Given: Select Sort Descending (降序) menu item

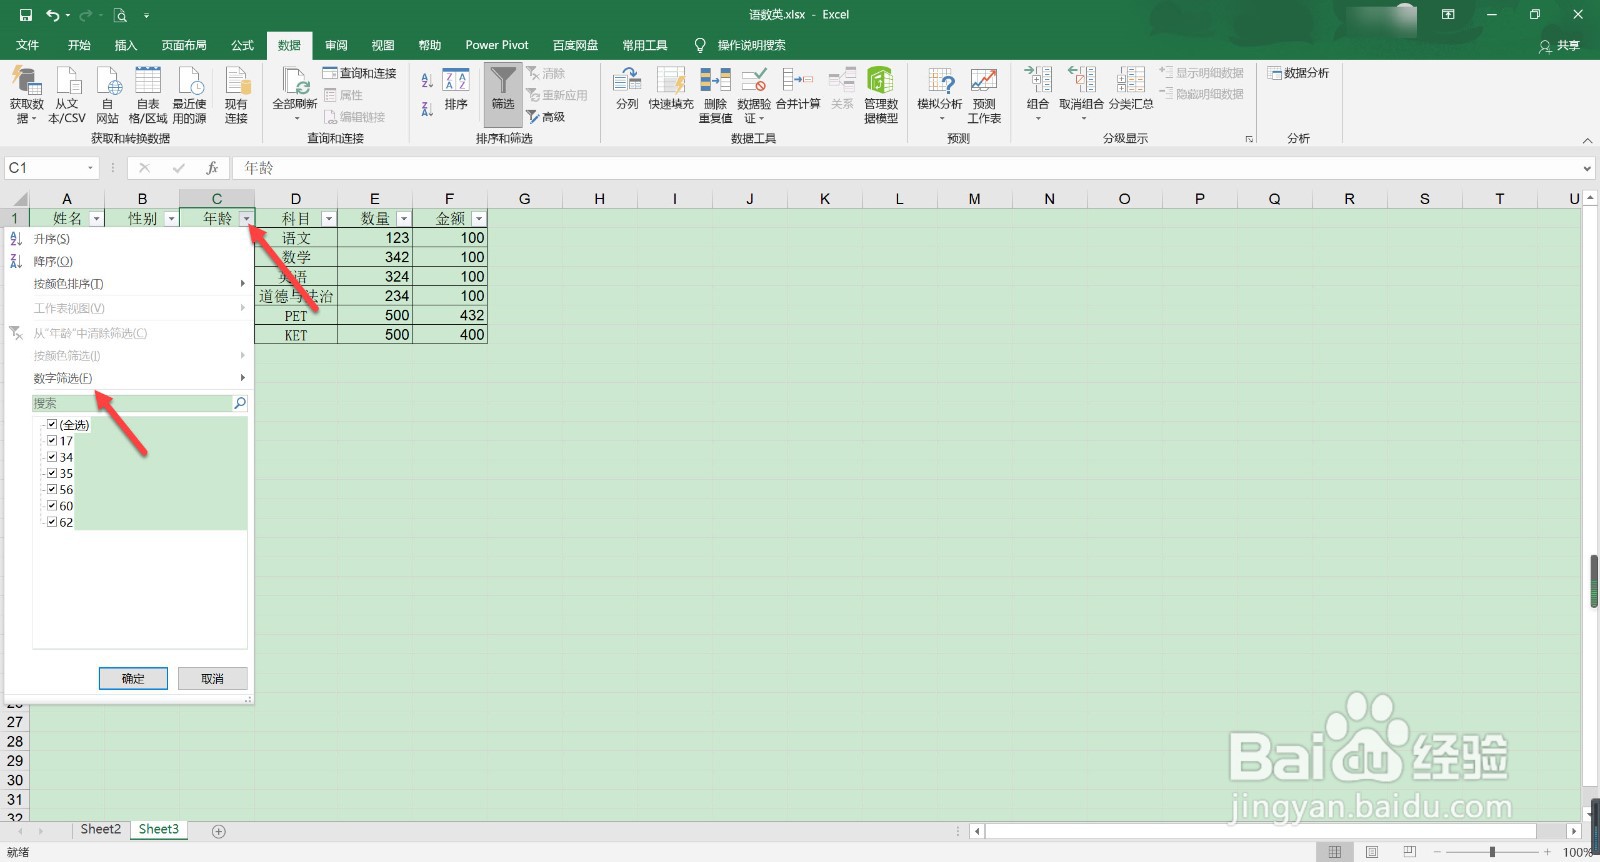Looking at the screenshot, I should 129,261.
